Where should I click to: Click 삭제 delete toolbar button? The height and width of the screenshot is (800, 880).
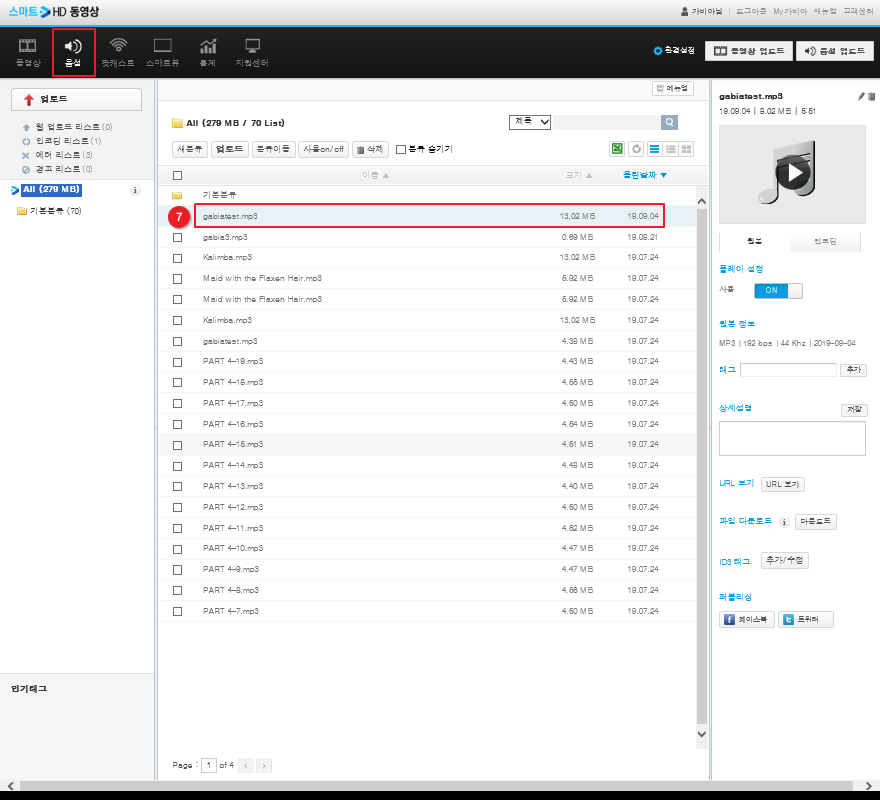pyautogui.click(x=370, y=149)
